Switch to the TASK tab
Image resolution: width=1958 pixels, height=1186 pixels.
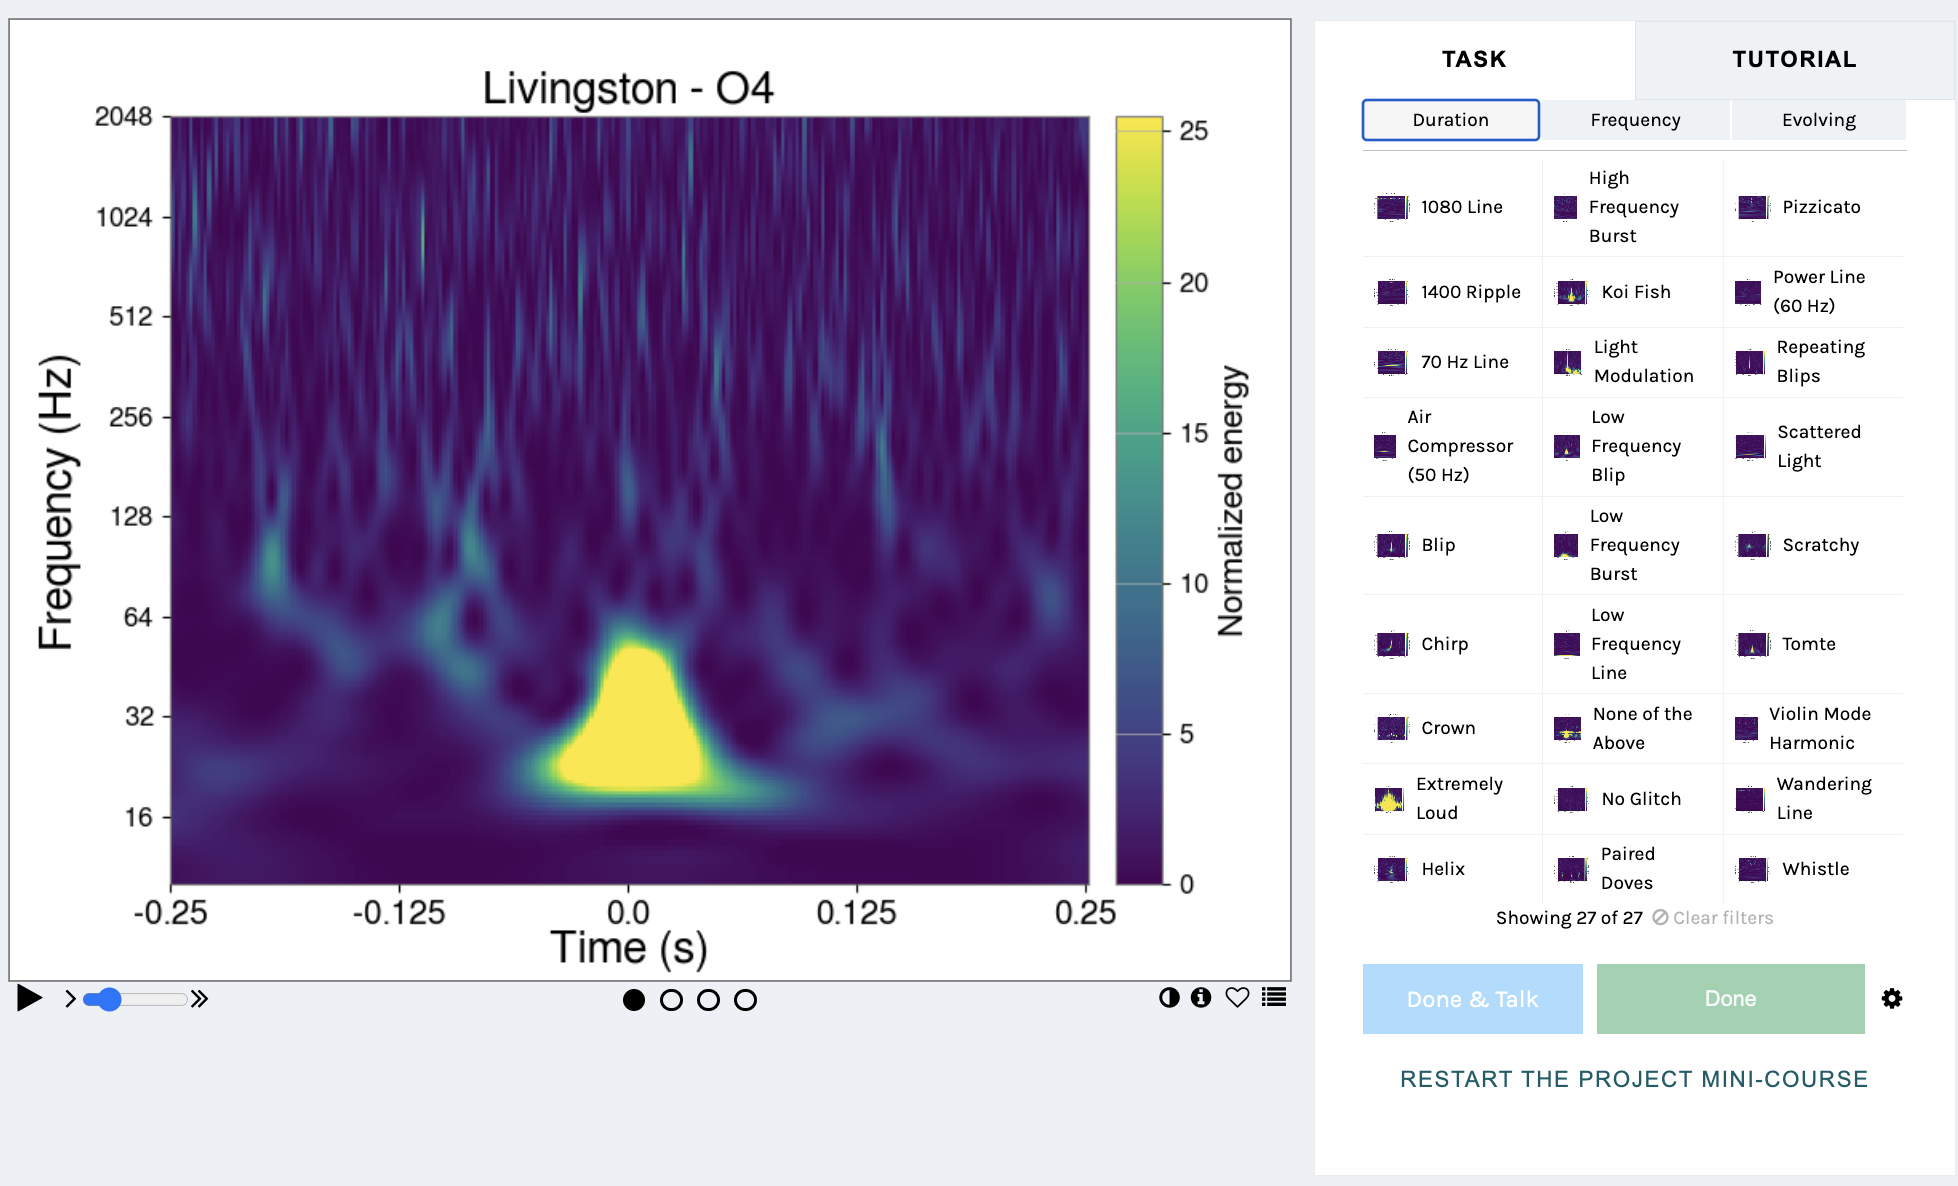coord(1474,59)
